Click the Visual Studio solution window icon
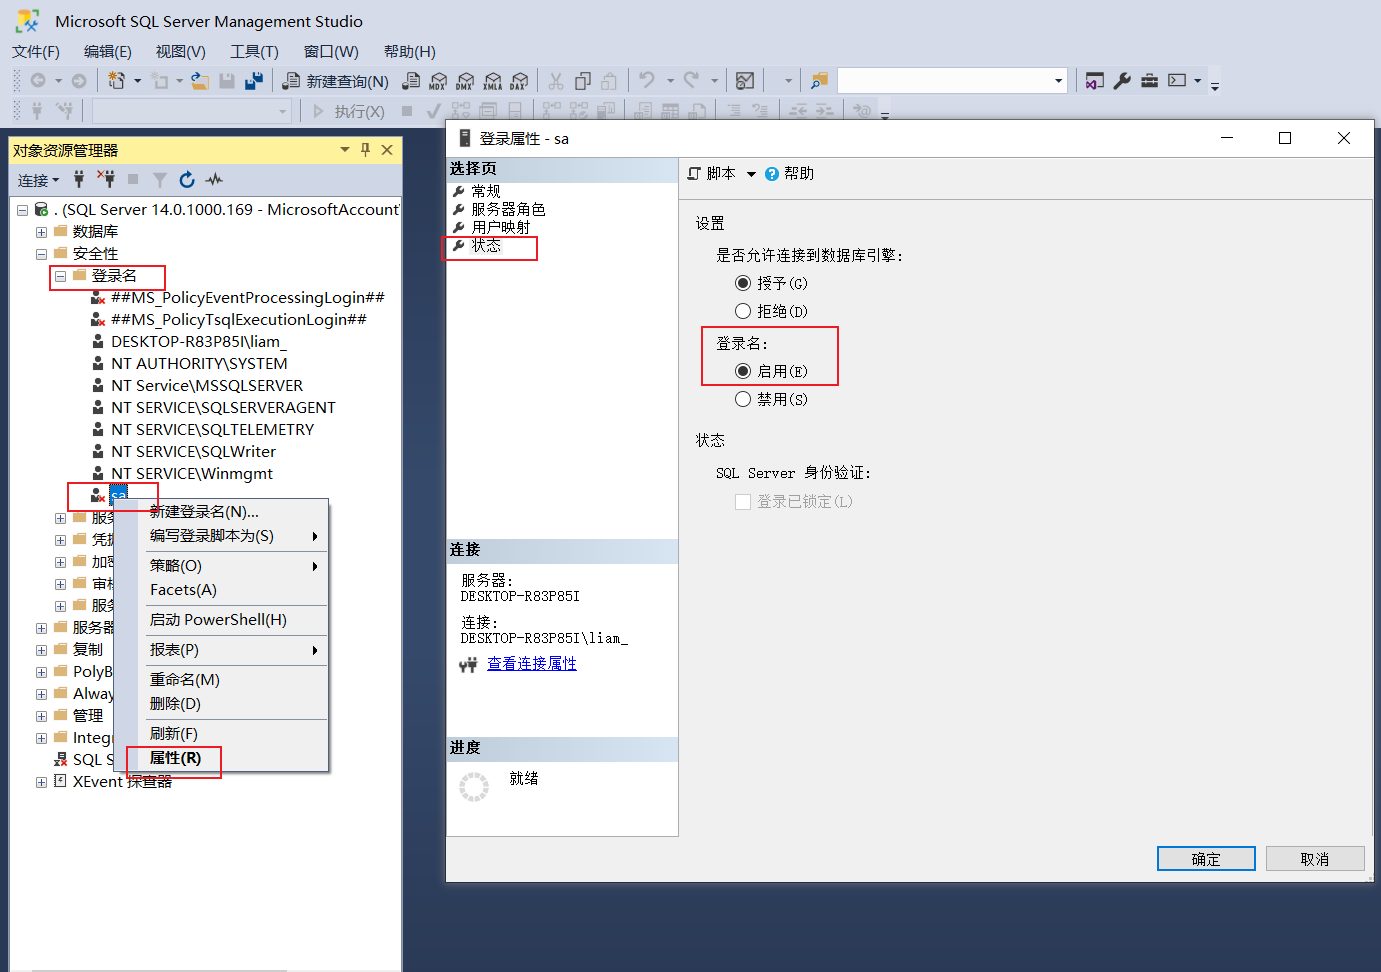The image size is (1381, 972). [1095, 81]
